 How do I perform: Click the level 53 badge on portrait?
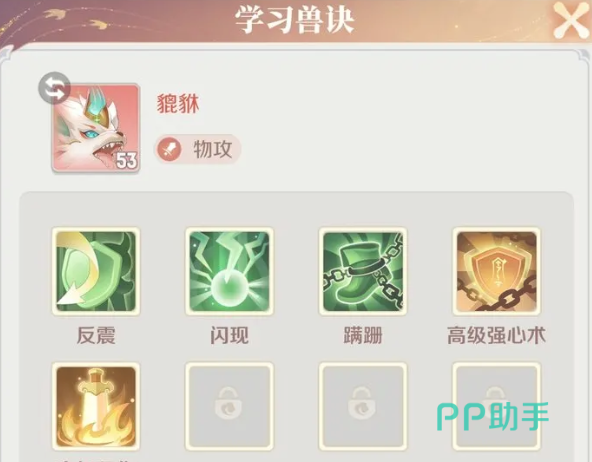point(126,160)
